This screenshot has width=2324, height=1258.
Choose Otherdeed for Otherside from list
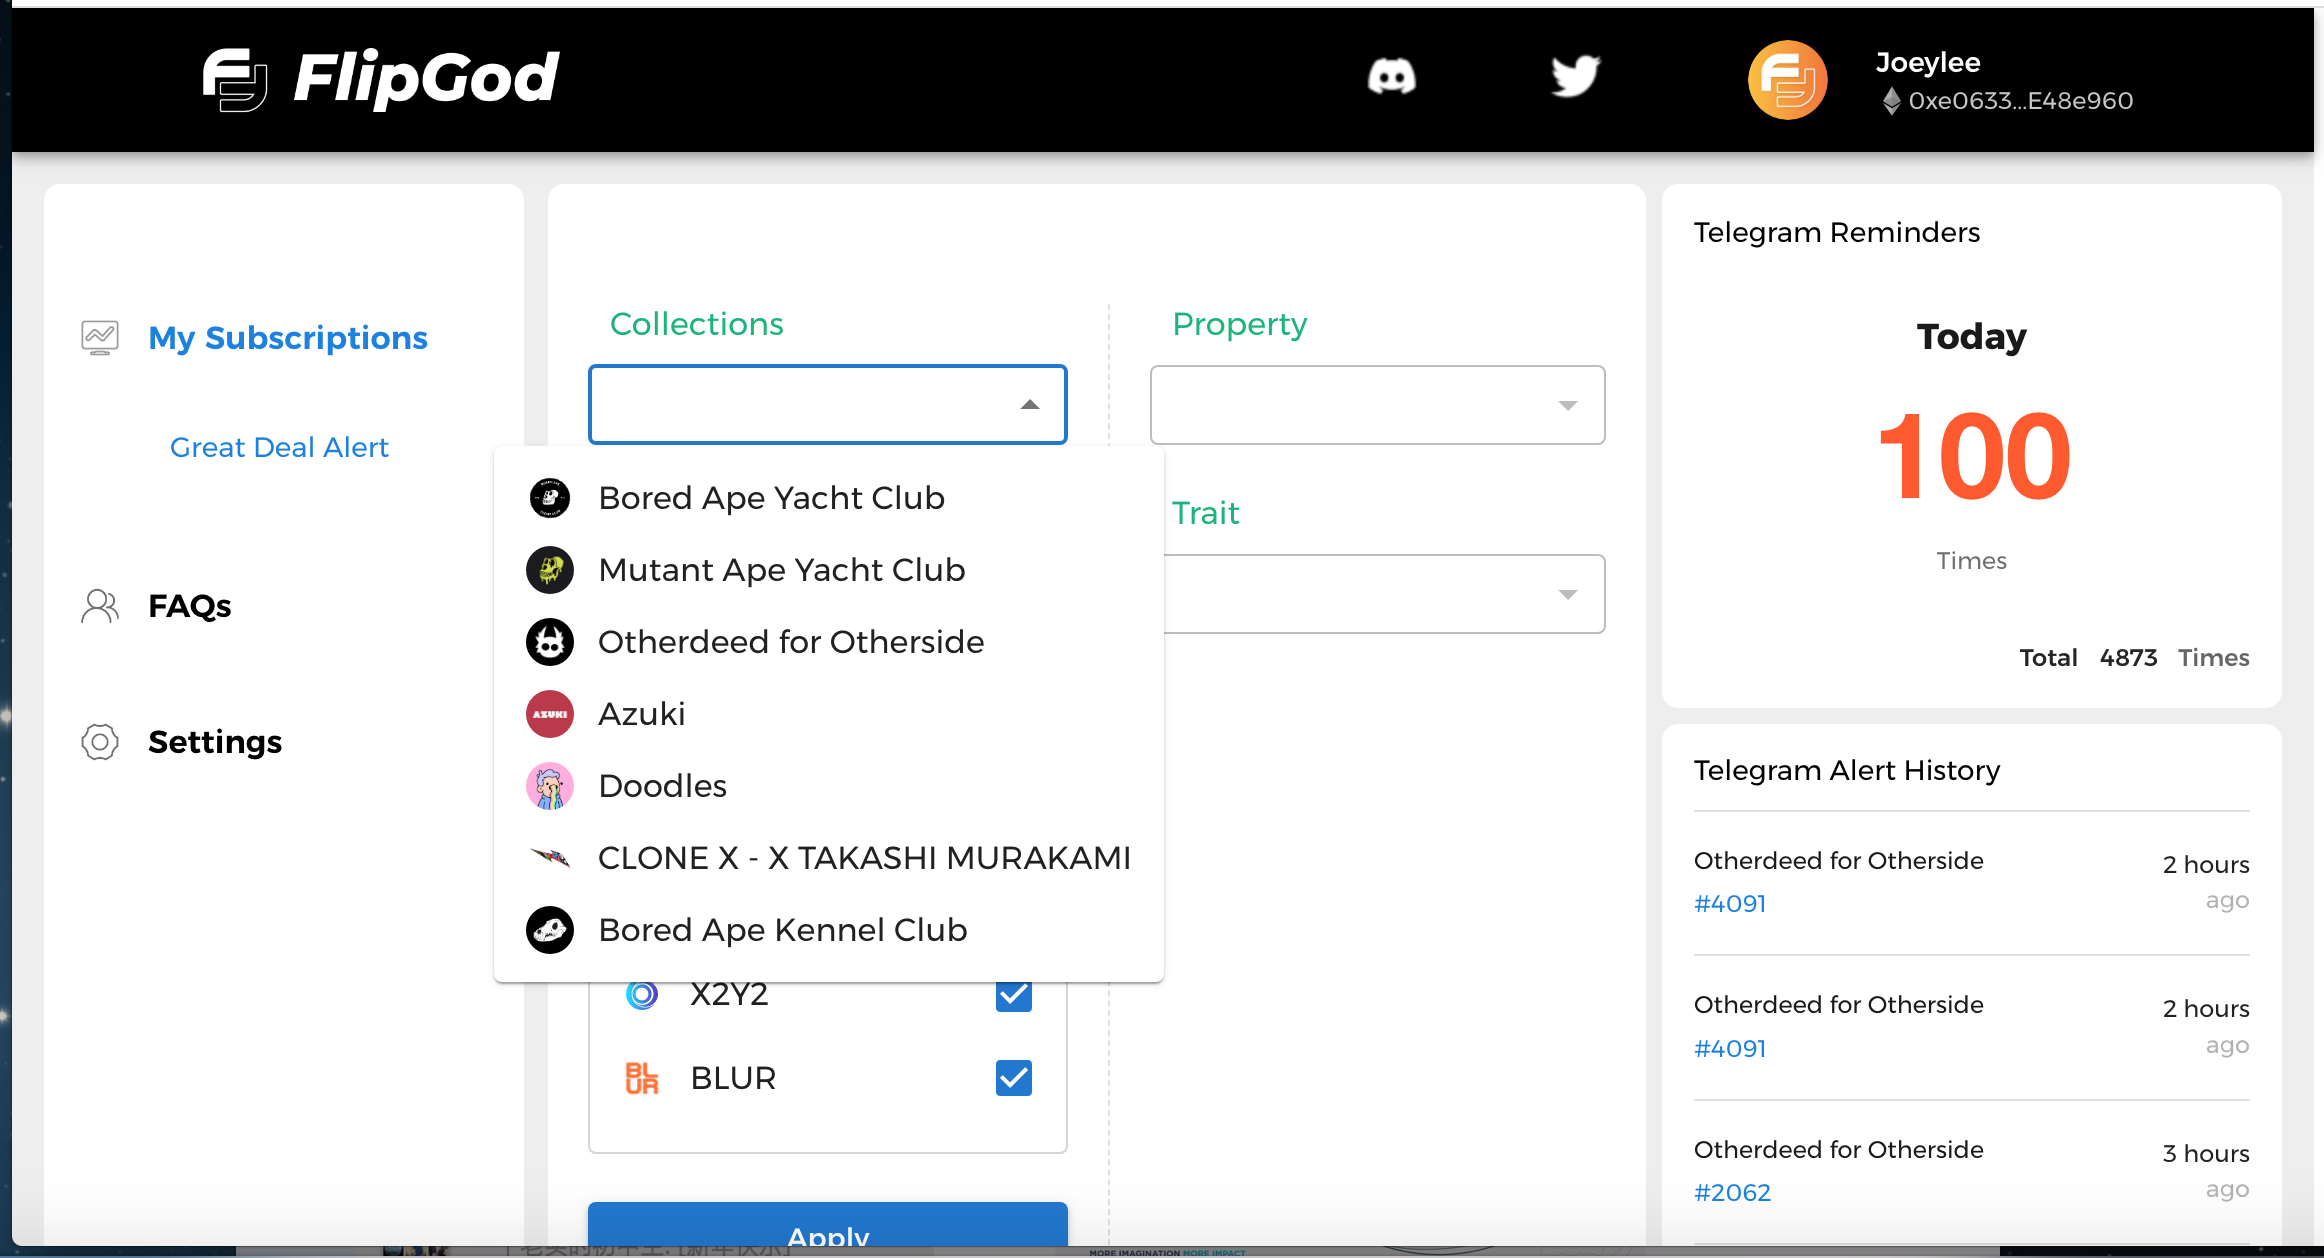click(x=829, y=642)
